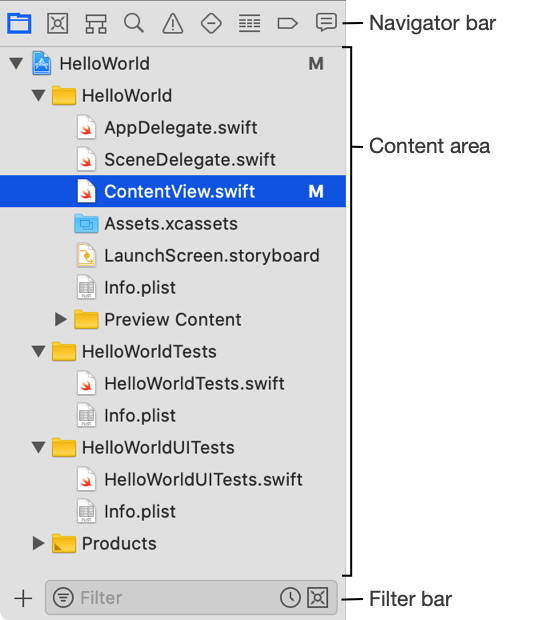
Task: Open the Symbol navigator hierarchy icon
Action: click(96, 24)
